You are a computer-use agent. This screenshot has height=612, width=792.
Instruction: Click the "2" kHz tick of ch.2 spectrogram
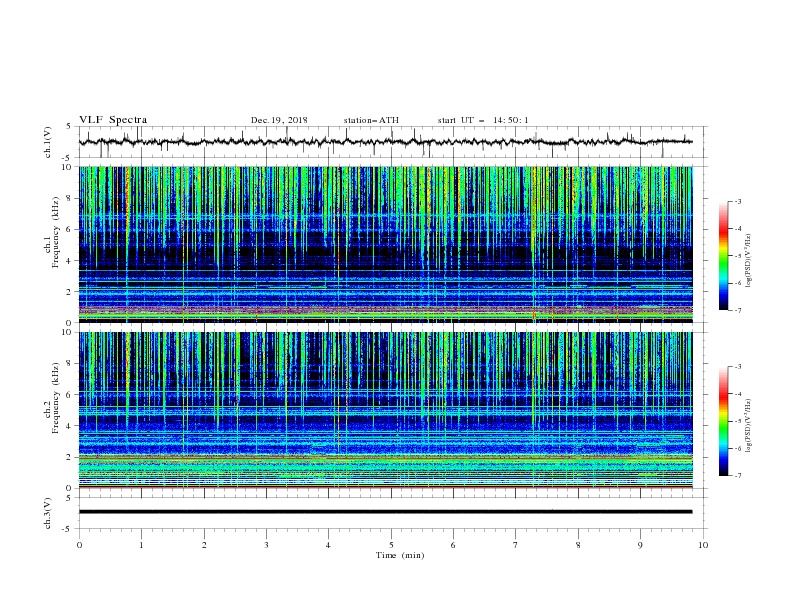[x=70, y=457]
